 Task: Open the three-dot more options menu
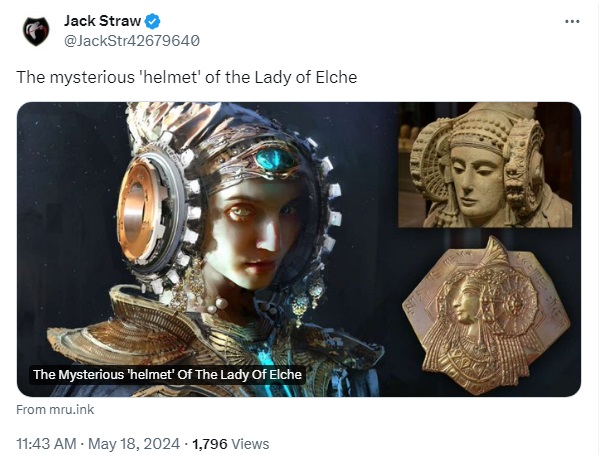pos(572,21)
